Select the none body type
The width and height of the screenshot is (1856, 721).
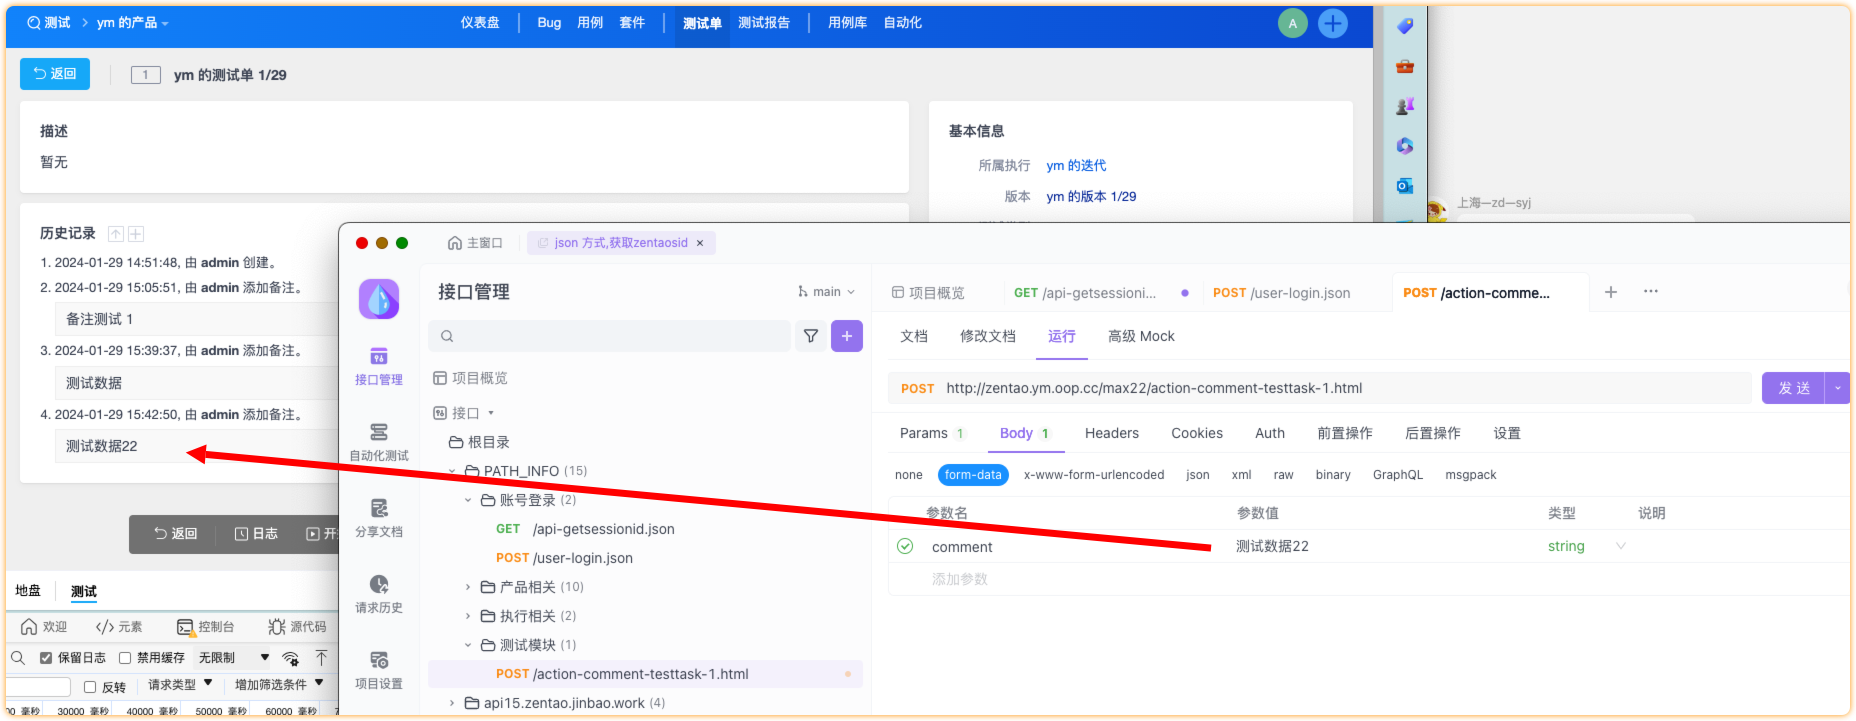click(909, 475)
